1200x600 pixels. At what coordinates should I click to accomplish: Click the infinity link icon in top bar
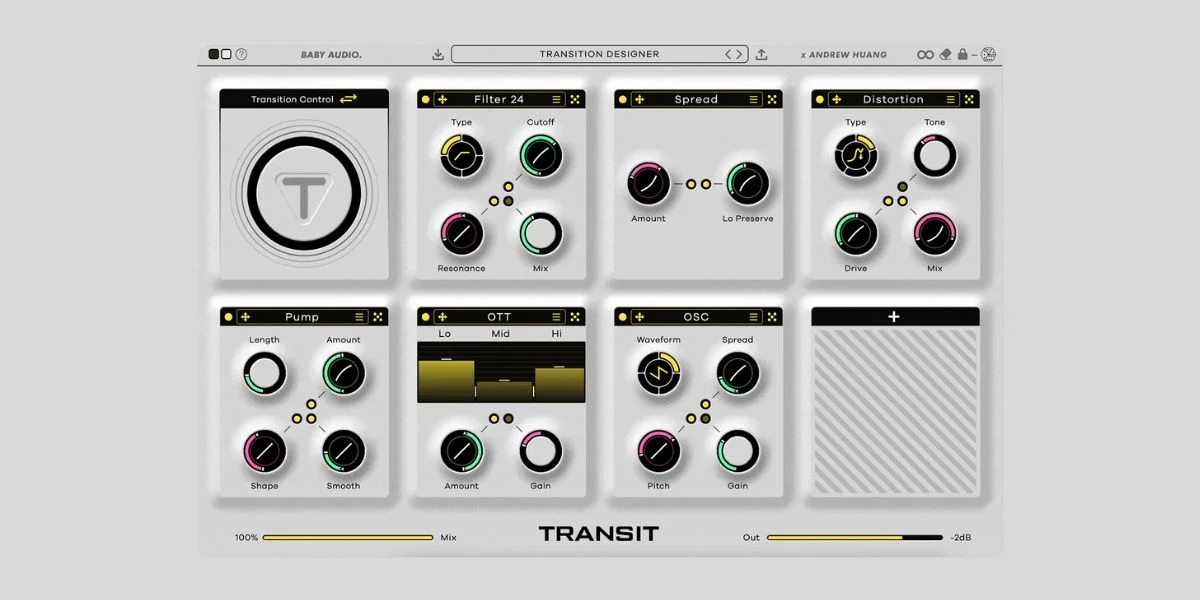(x=926, y=54)
